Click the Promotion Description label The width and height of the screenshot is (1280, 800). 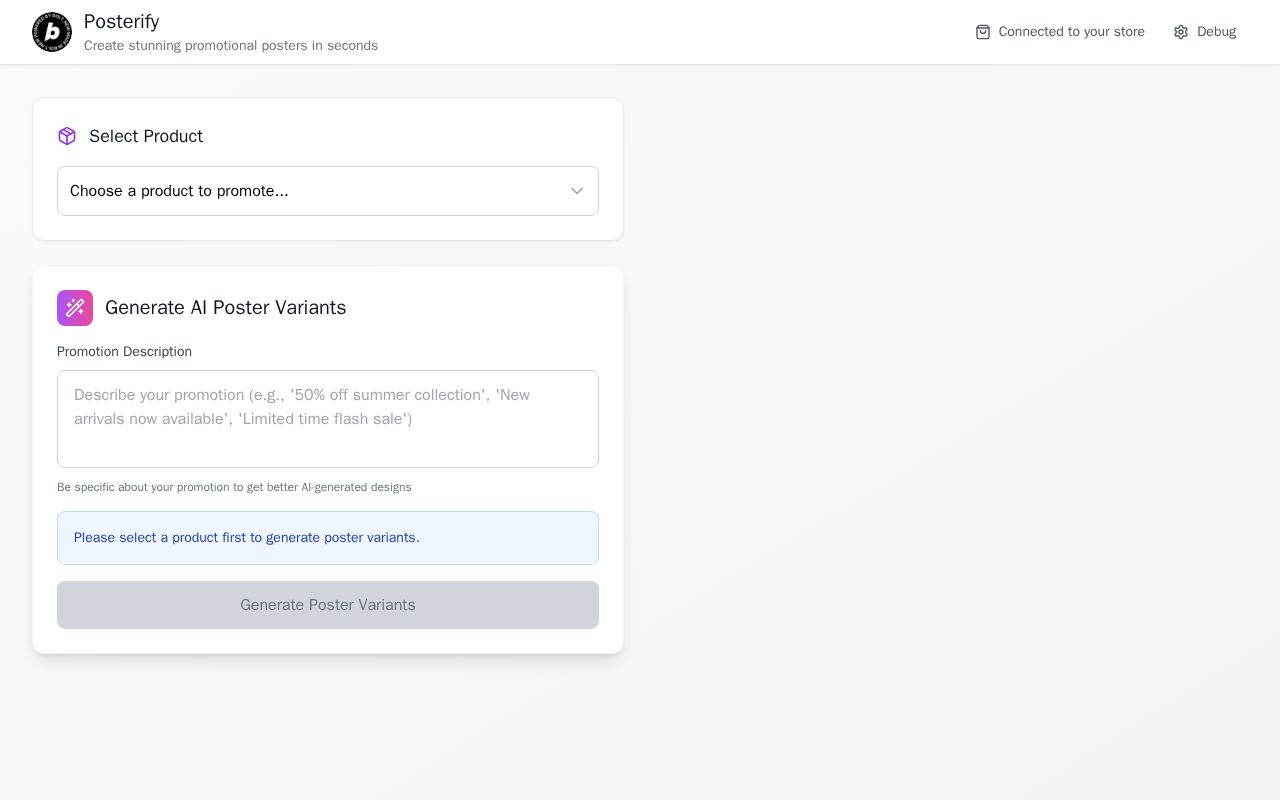tap(124, 352)
